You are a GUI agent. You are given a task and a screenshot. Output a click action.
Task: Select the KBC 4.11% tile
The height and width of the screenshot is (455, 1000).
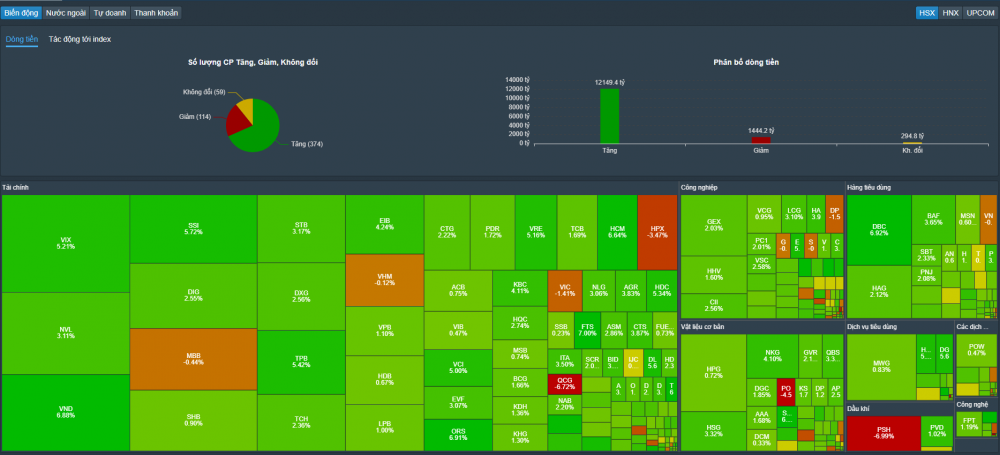pos(520,287)
